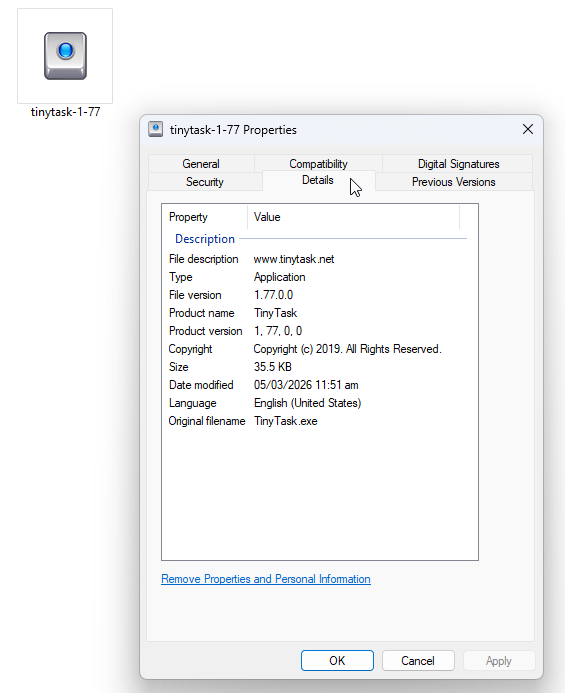This screenshot has width=565, height=693.
Task: Select the tinytask-1-77 file name label
Action: tap(65, 112)
